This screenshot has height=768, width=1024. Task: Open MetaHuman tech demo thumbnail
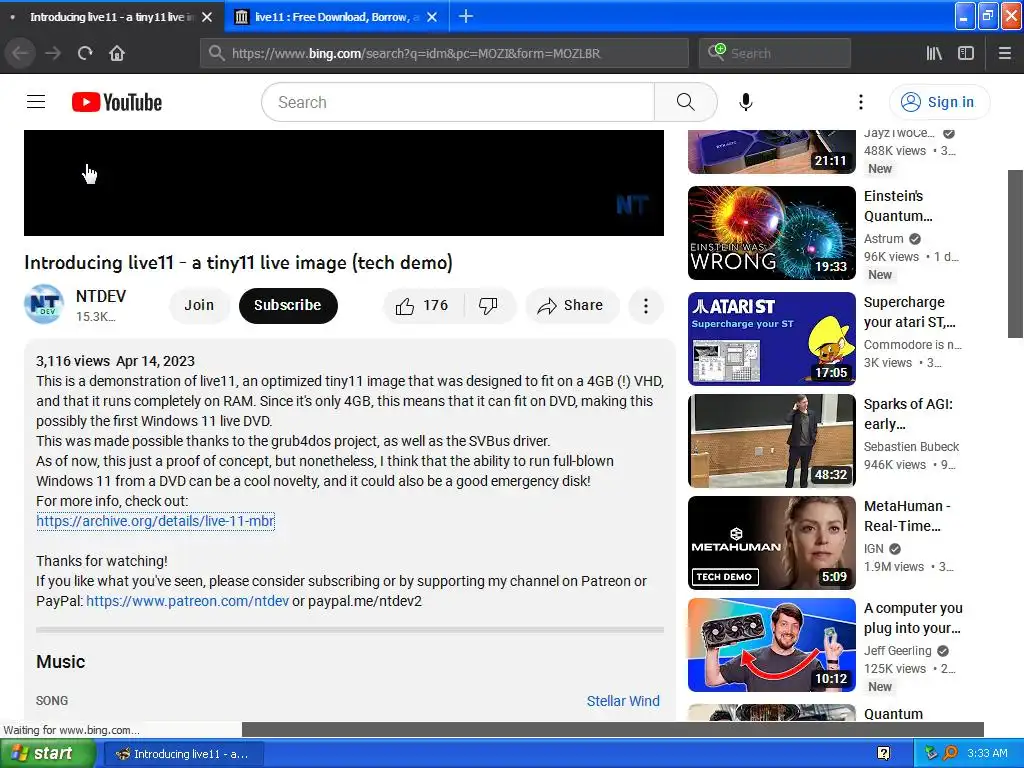pyautogui.click(x=771, y=543)
